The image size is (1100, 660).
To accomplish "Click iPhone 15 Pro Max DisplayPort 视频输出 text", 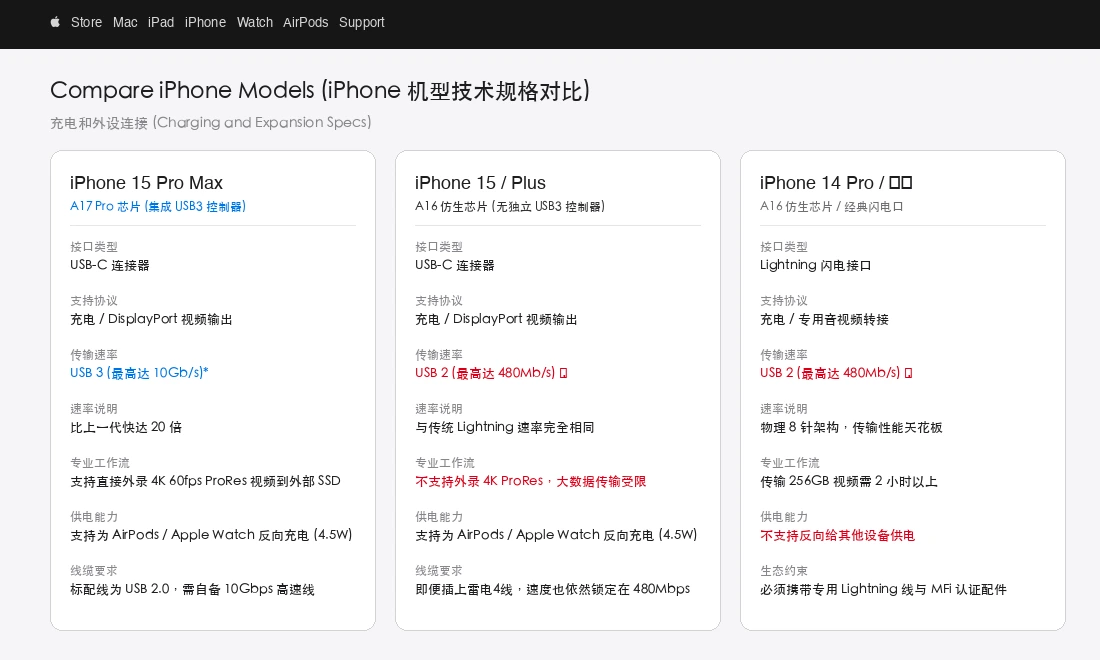I will (x=151, y=319).
